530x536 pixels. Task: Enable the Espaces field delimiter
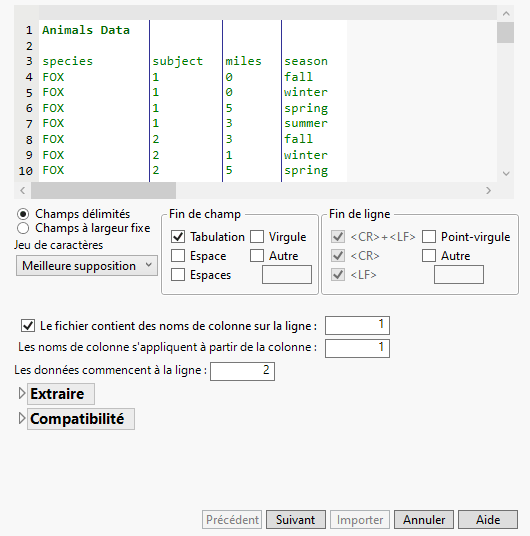178,275
